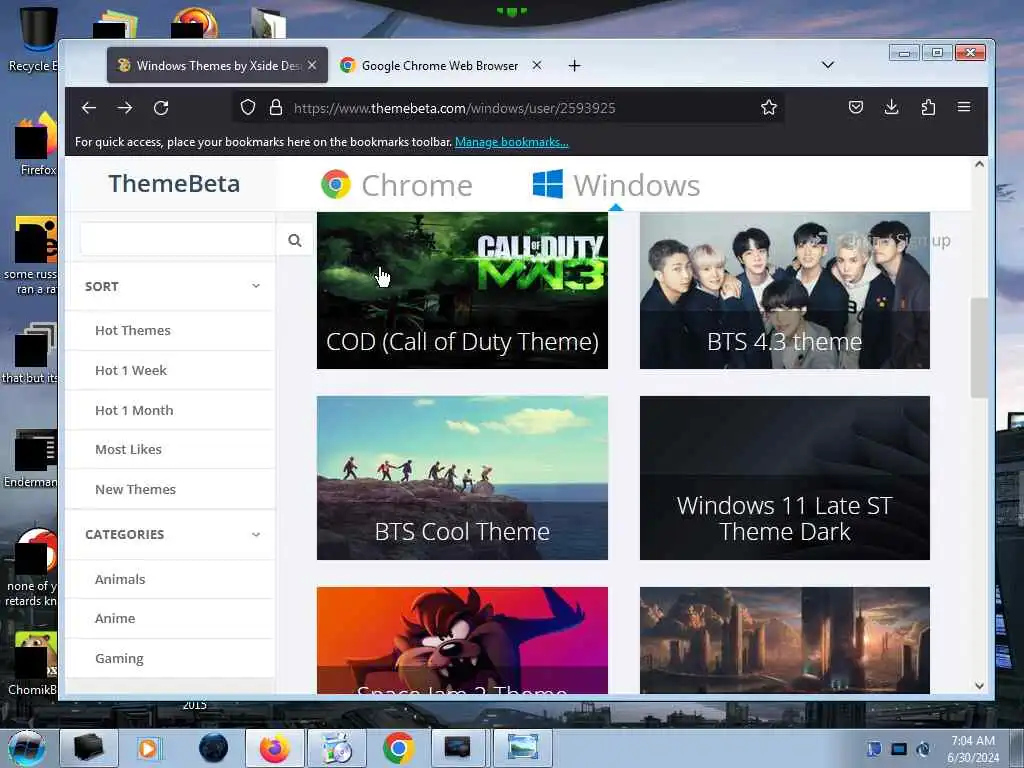Open the ChomikBox desktop icon
The height and width of the screenshot is (768, 1024).
pyautogui.click(x=33, y=663)
